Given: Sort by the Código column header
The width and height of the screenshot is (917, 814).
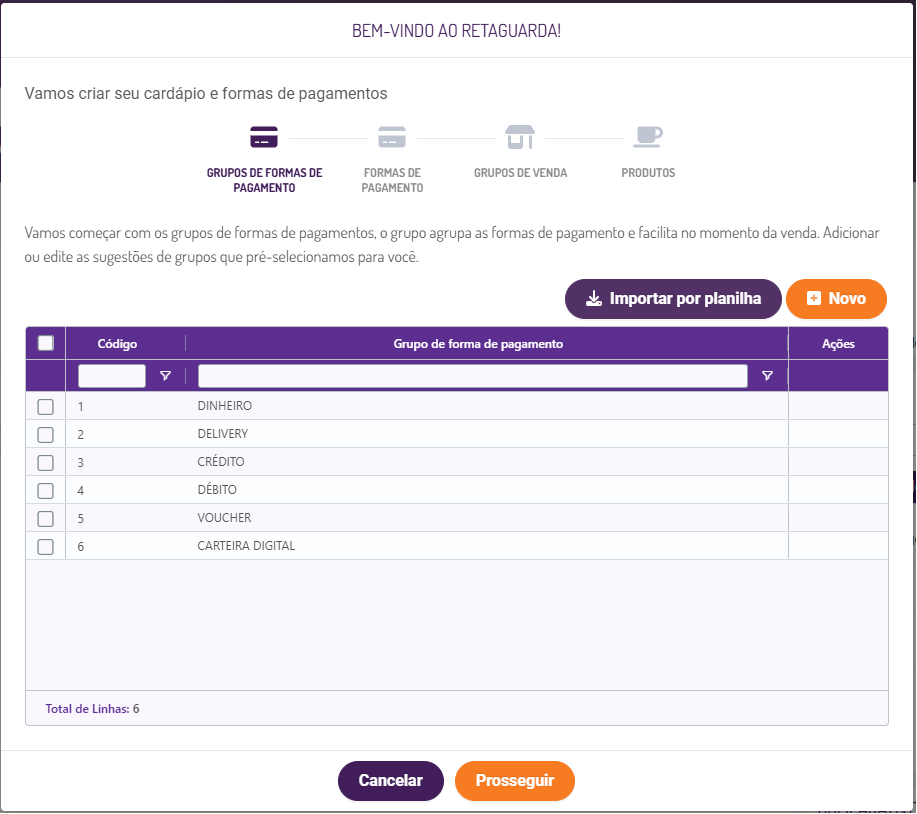Looking at the screenshot, I should [x=117, y=344].
